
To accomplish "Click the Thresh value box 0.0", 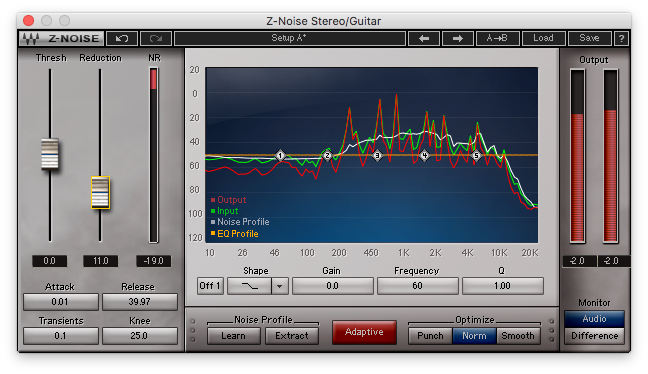I will 50,261.
